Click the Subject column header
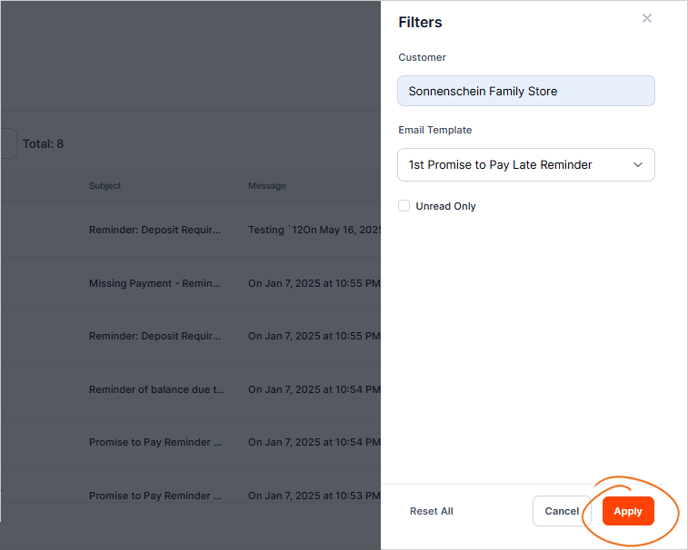688x550 pixels. click(x=105, y=186)
